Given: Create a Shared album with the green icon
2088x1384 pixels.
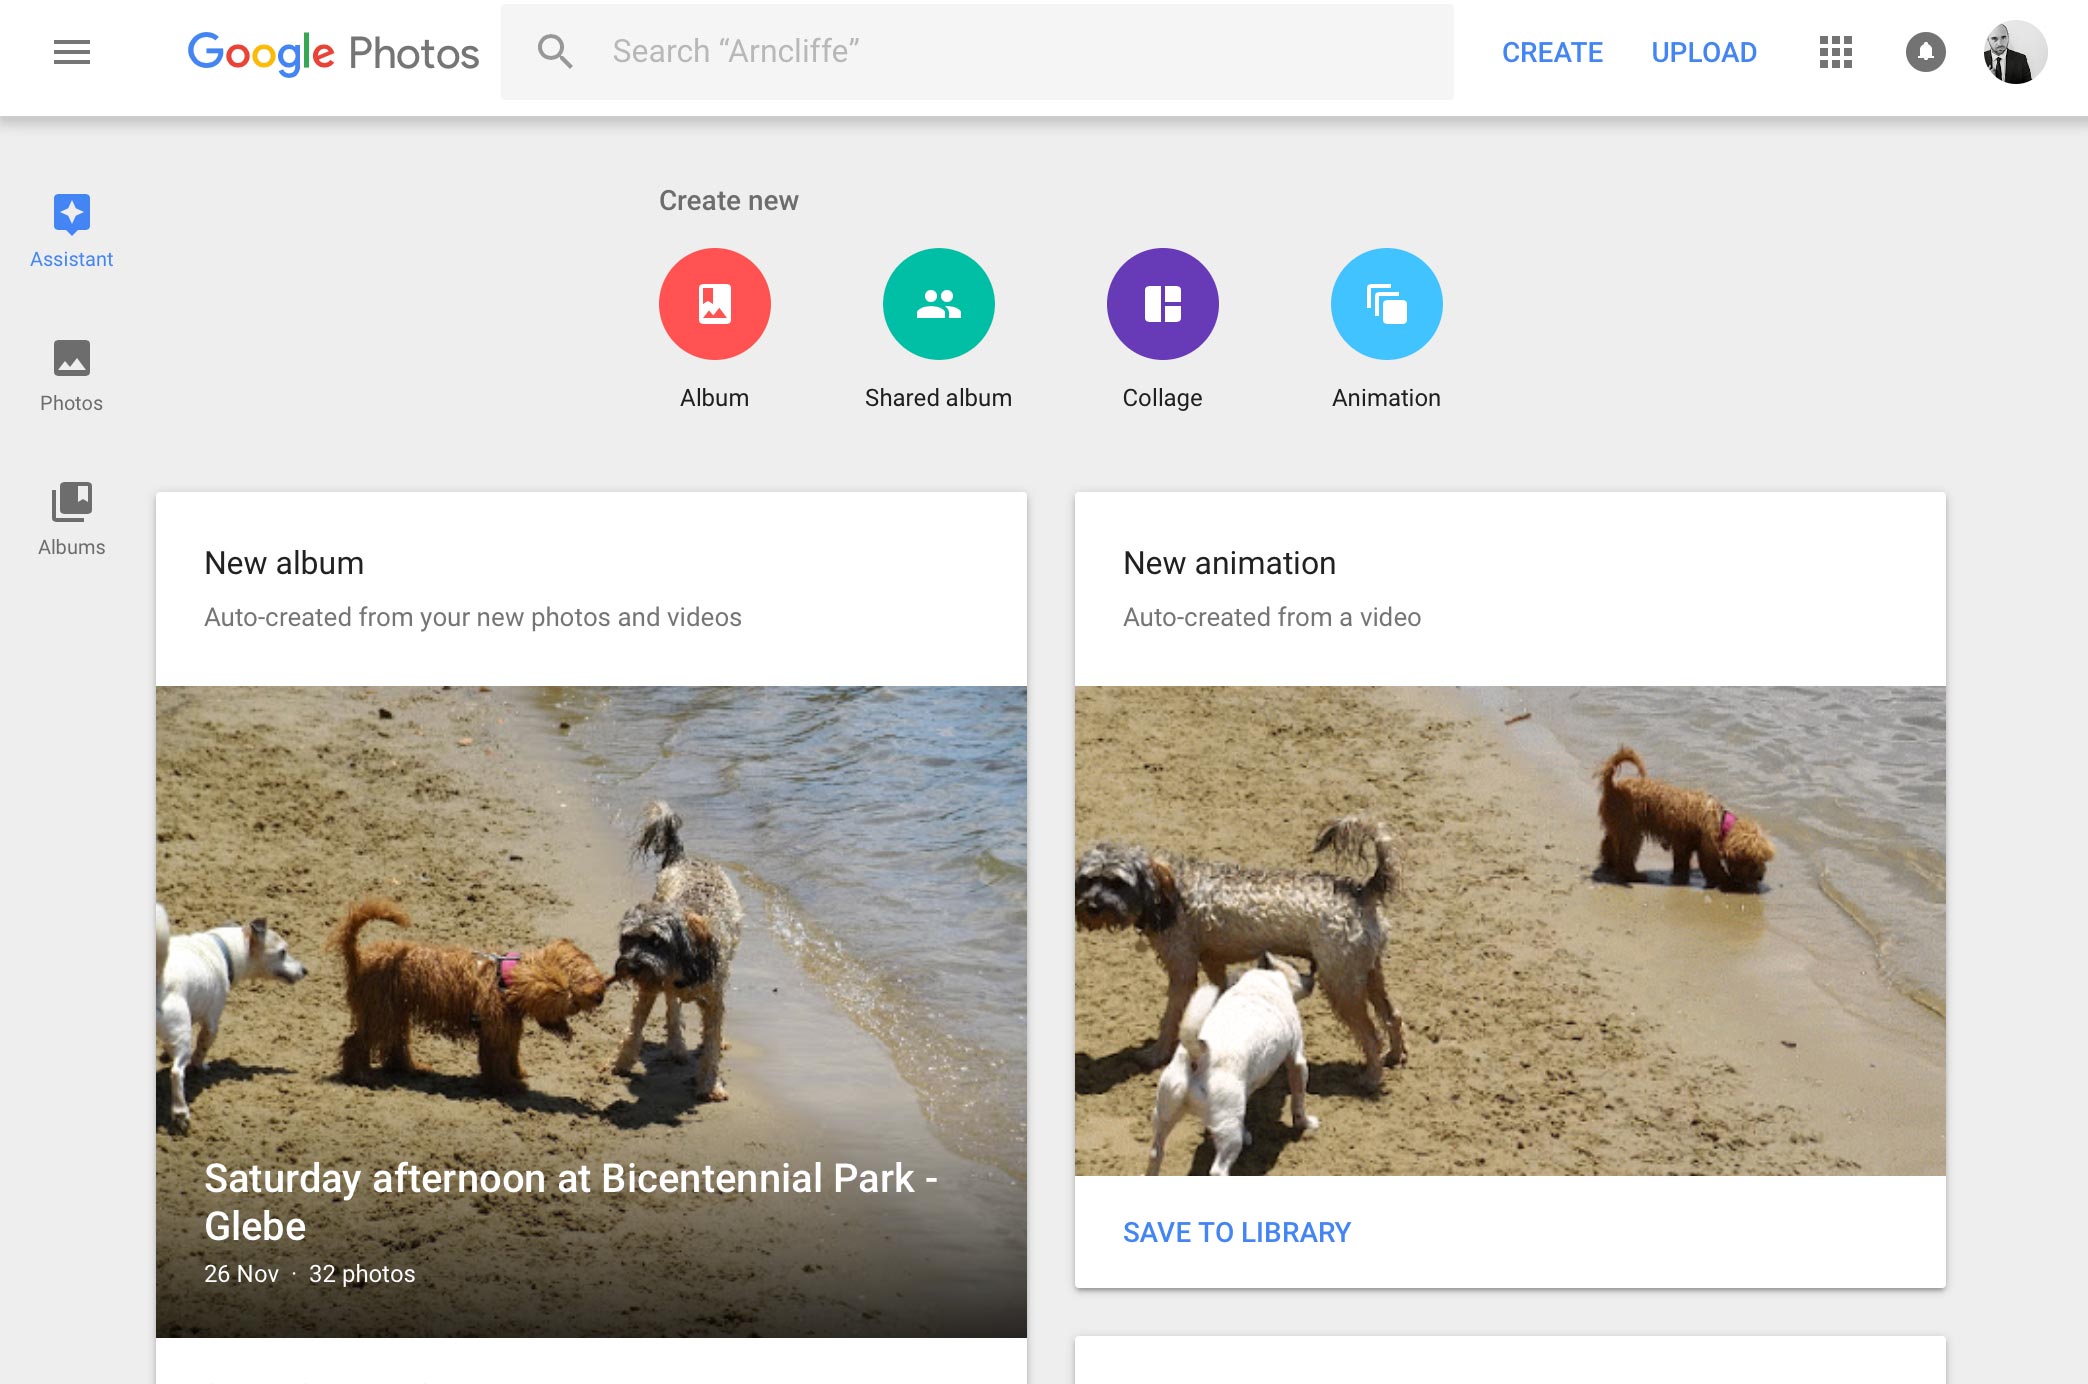Looking at the screenshot, I should [939, 304].
